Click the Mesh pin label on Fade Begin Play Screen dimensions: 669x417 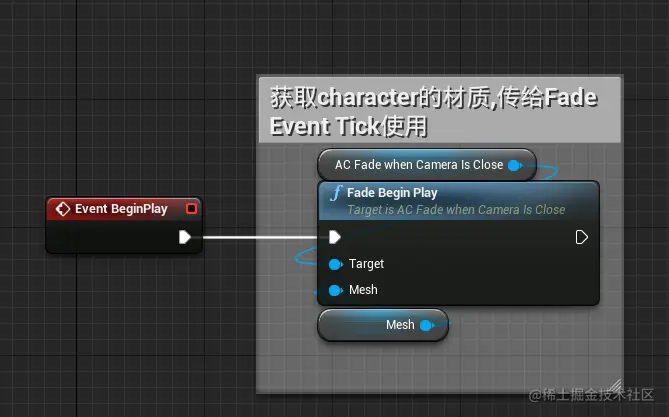click(x=363, y=290)
